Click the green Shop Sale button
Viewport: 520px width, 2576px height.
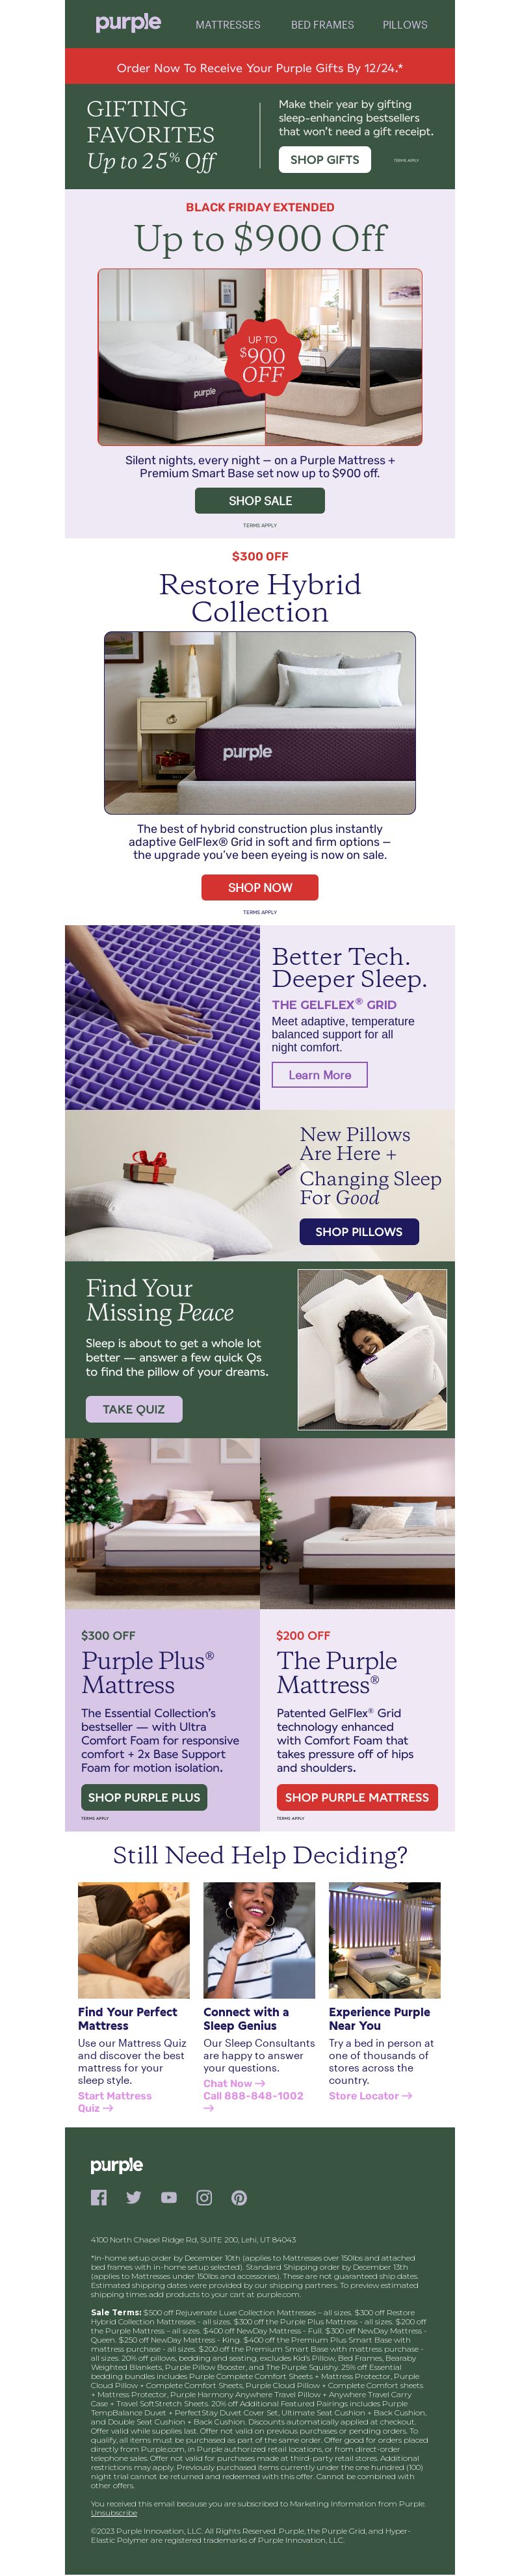point(260,500)
